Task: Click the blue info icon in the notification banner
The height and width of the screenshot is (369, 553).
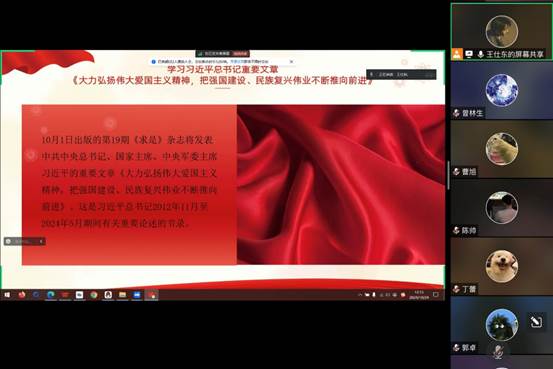Action: click(x=153, y=61)
